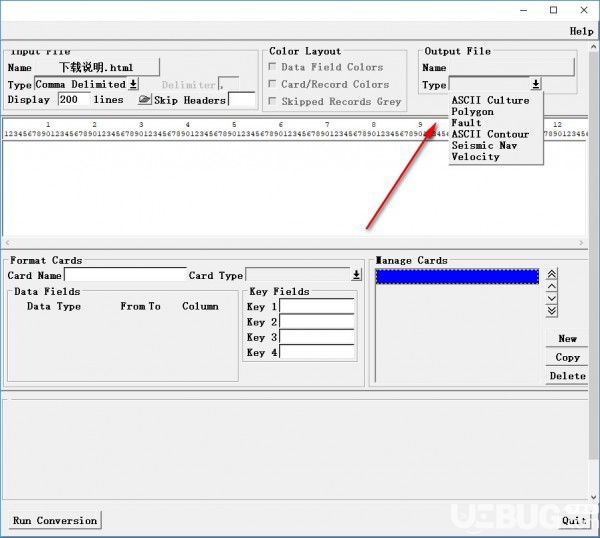
Task: Move card up one position icon
Action: 551,286
